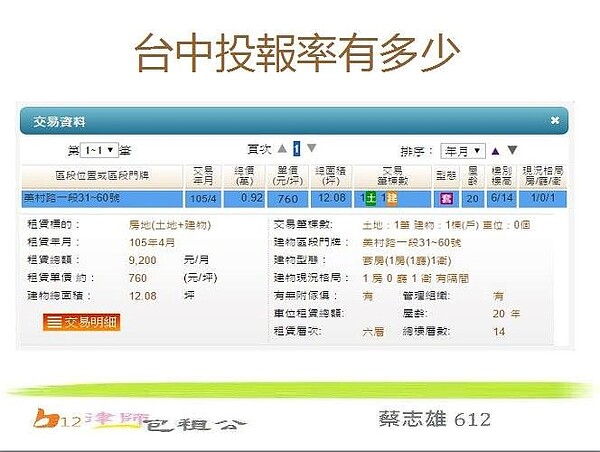Click the 樓別樓高 column header
The width and height of the screenshot is (600, 452).
tap(501, 176)
